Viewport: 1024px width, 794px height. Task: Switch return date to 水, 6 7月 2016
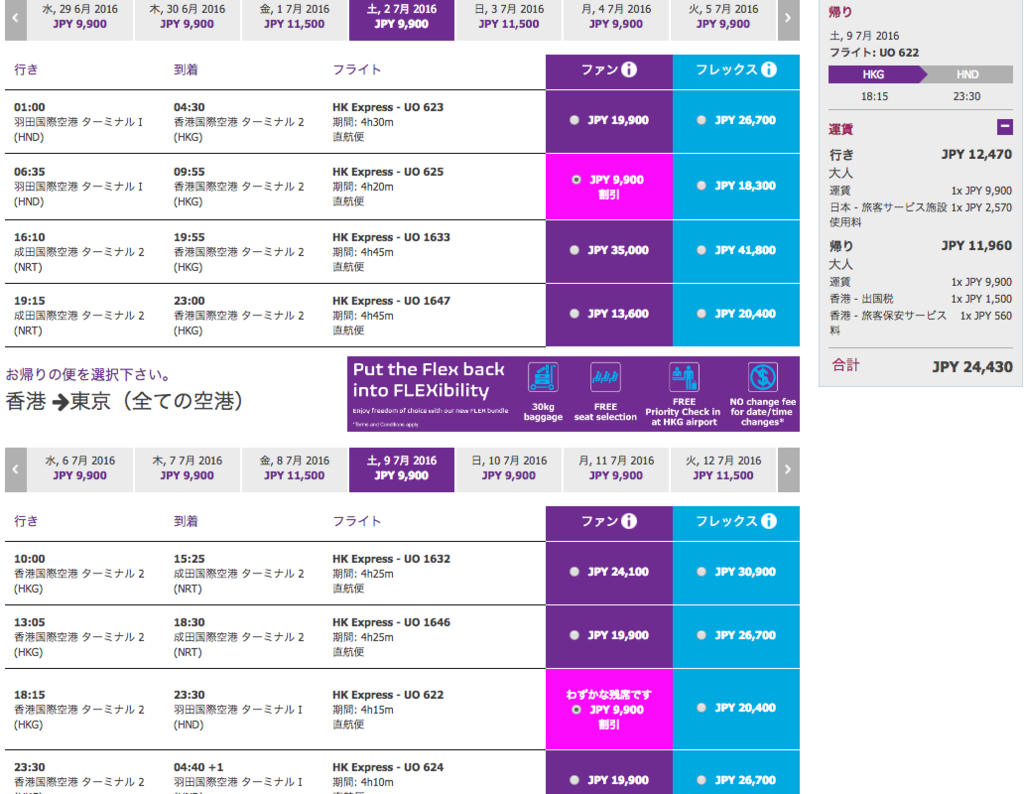click(80, 469)
